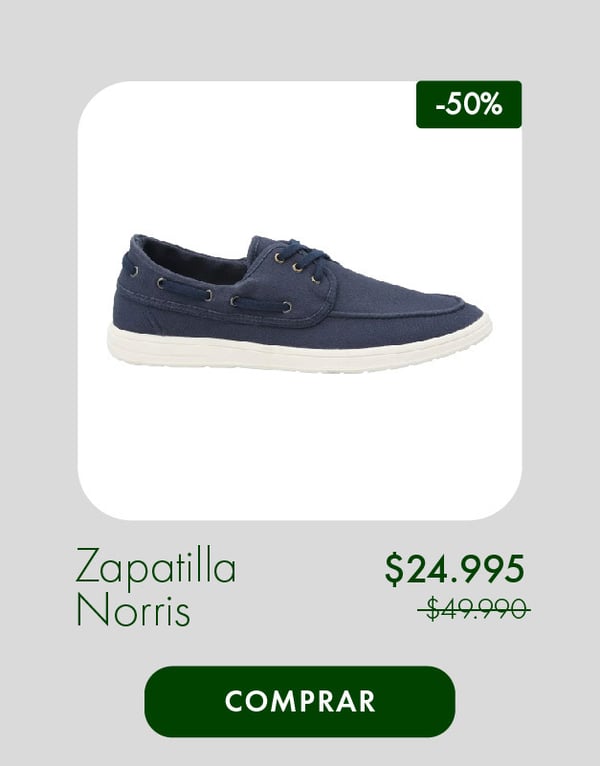Click the -50% discount badge
This screenshot has width=600, height=766.
point(469,105)
